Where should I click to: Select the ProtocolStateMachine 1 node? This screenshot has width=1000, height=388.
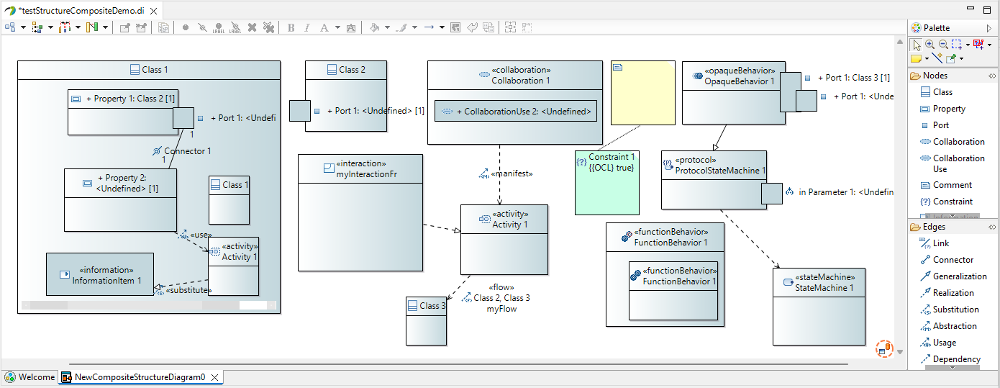click(x=713, y=180)
